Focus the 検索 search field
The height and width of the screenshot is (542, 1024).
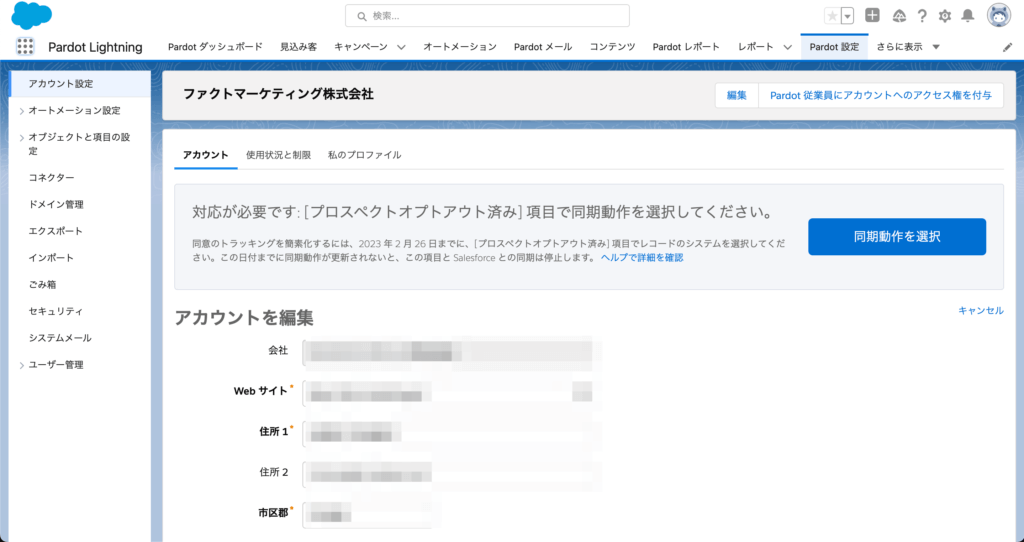click(x=487, y=16)
